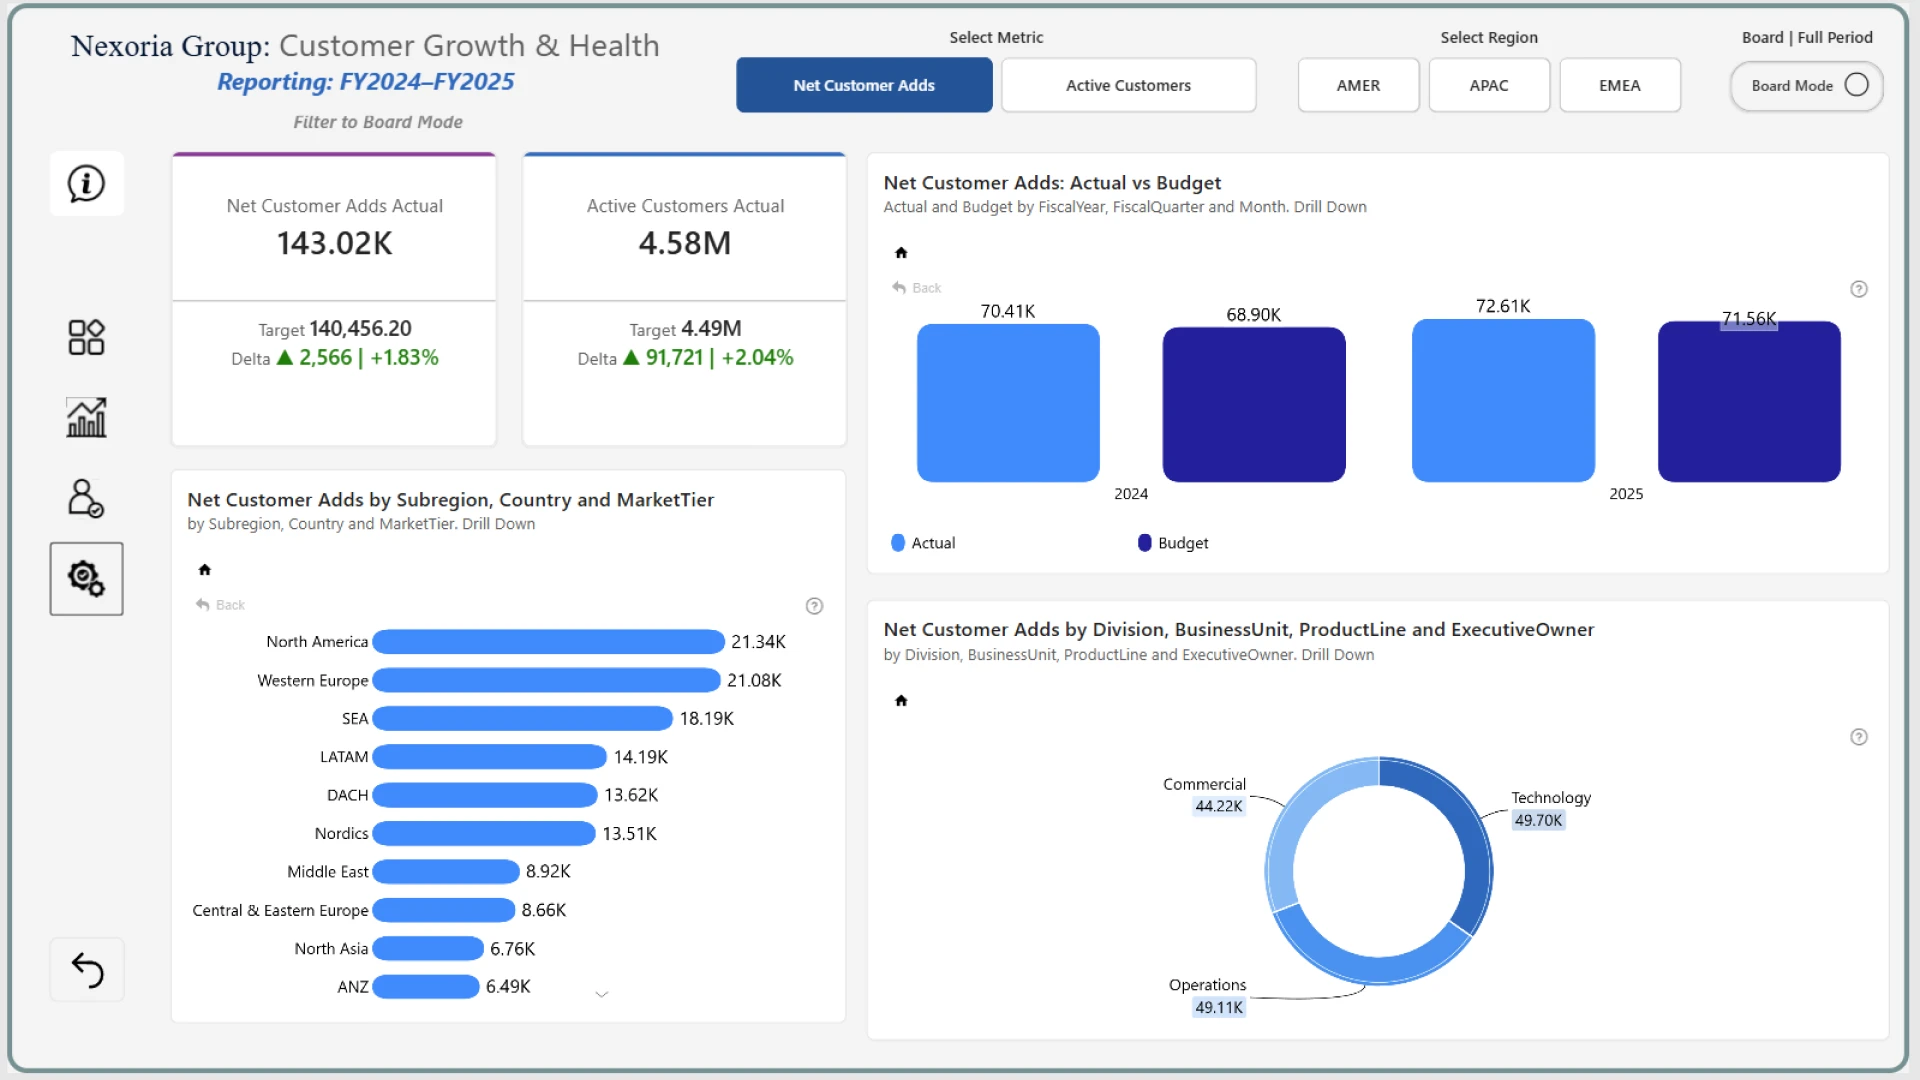
Task: Click the North America bar
Action: pos(548,642)
